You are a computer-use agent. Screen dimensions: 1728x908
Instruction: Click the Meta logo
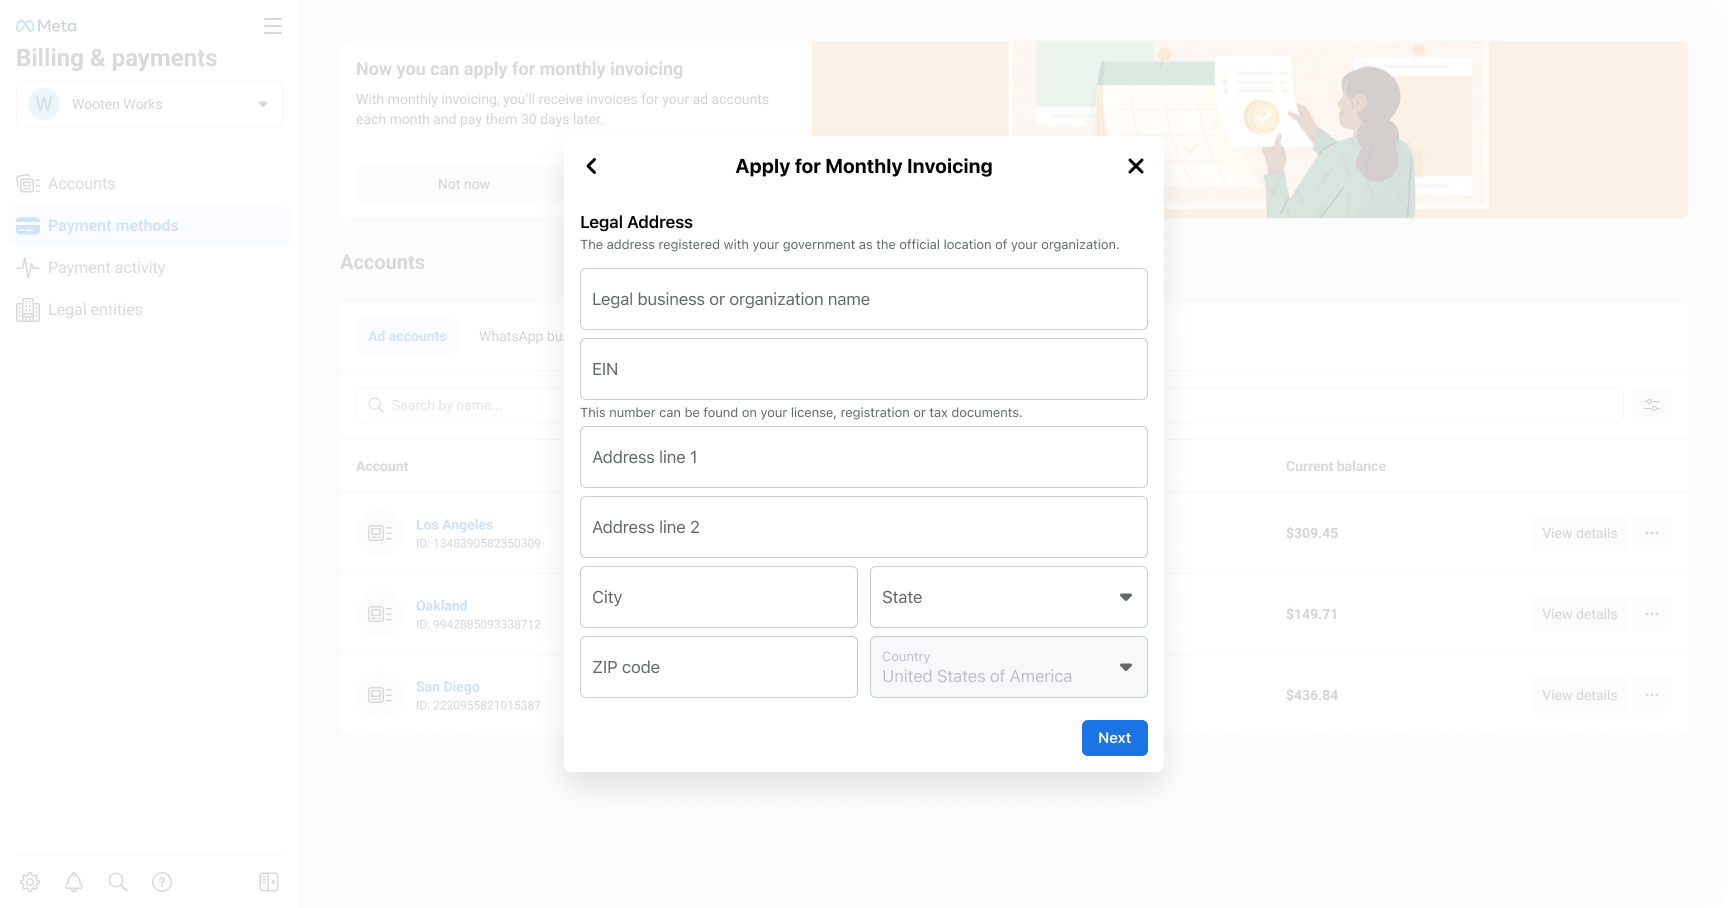[x=46, y=26]
